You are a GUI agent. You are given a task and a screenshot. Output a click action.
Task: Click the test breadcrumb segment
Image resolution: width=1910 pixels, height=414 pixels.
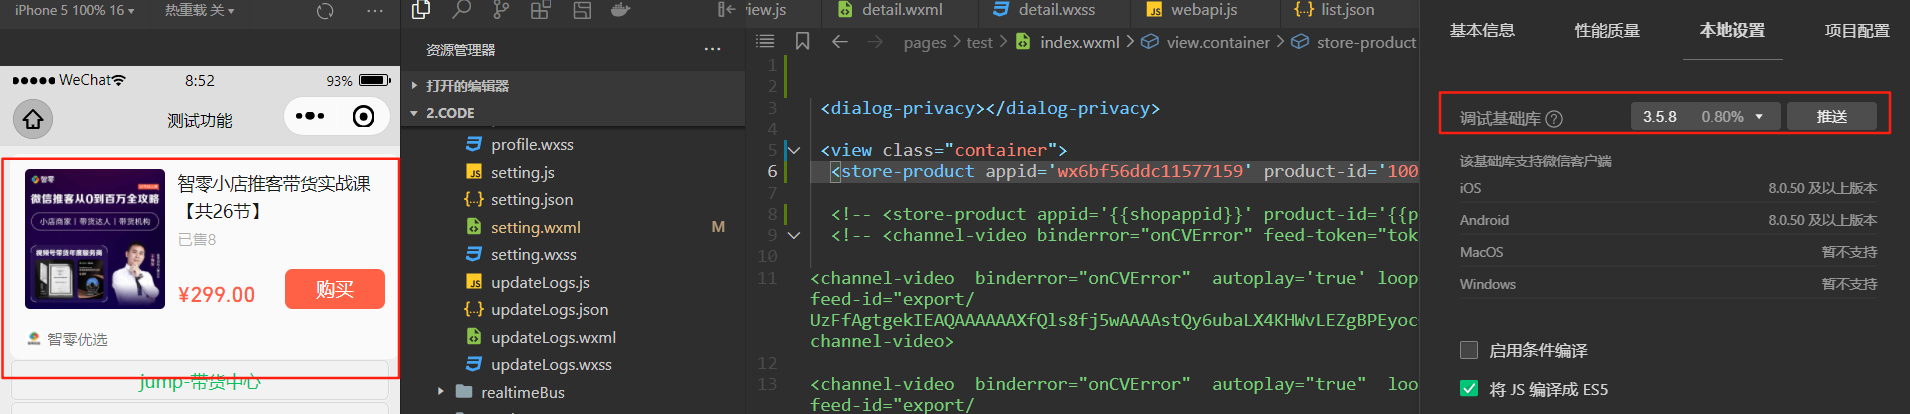[x=980, y=42]
